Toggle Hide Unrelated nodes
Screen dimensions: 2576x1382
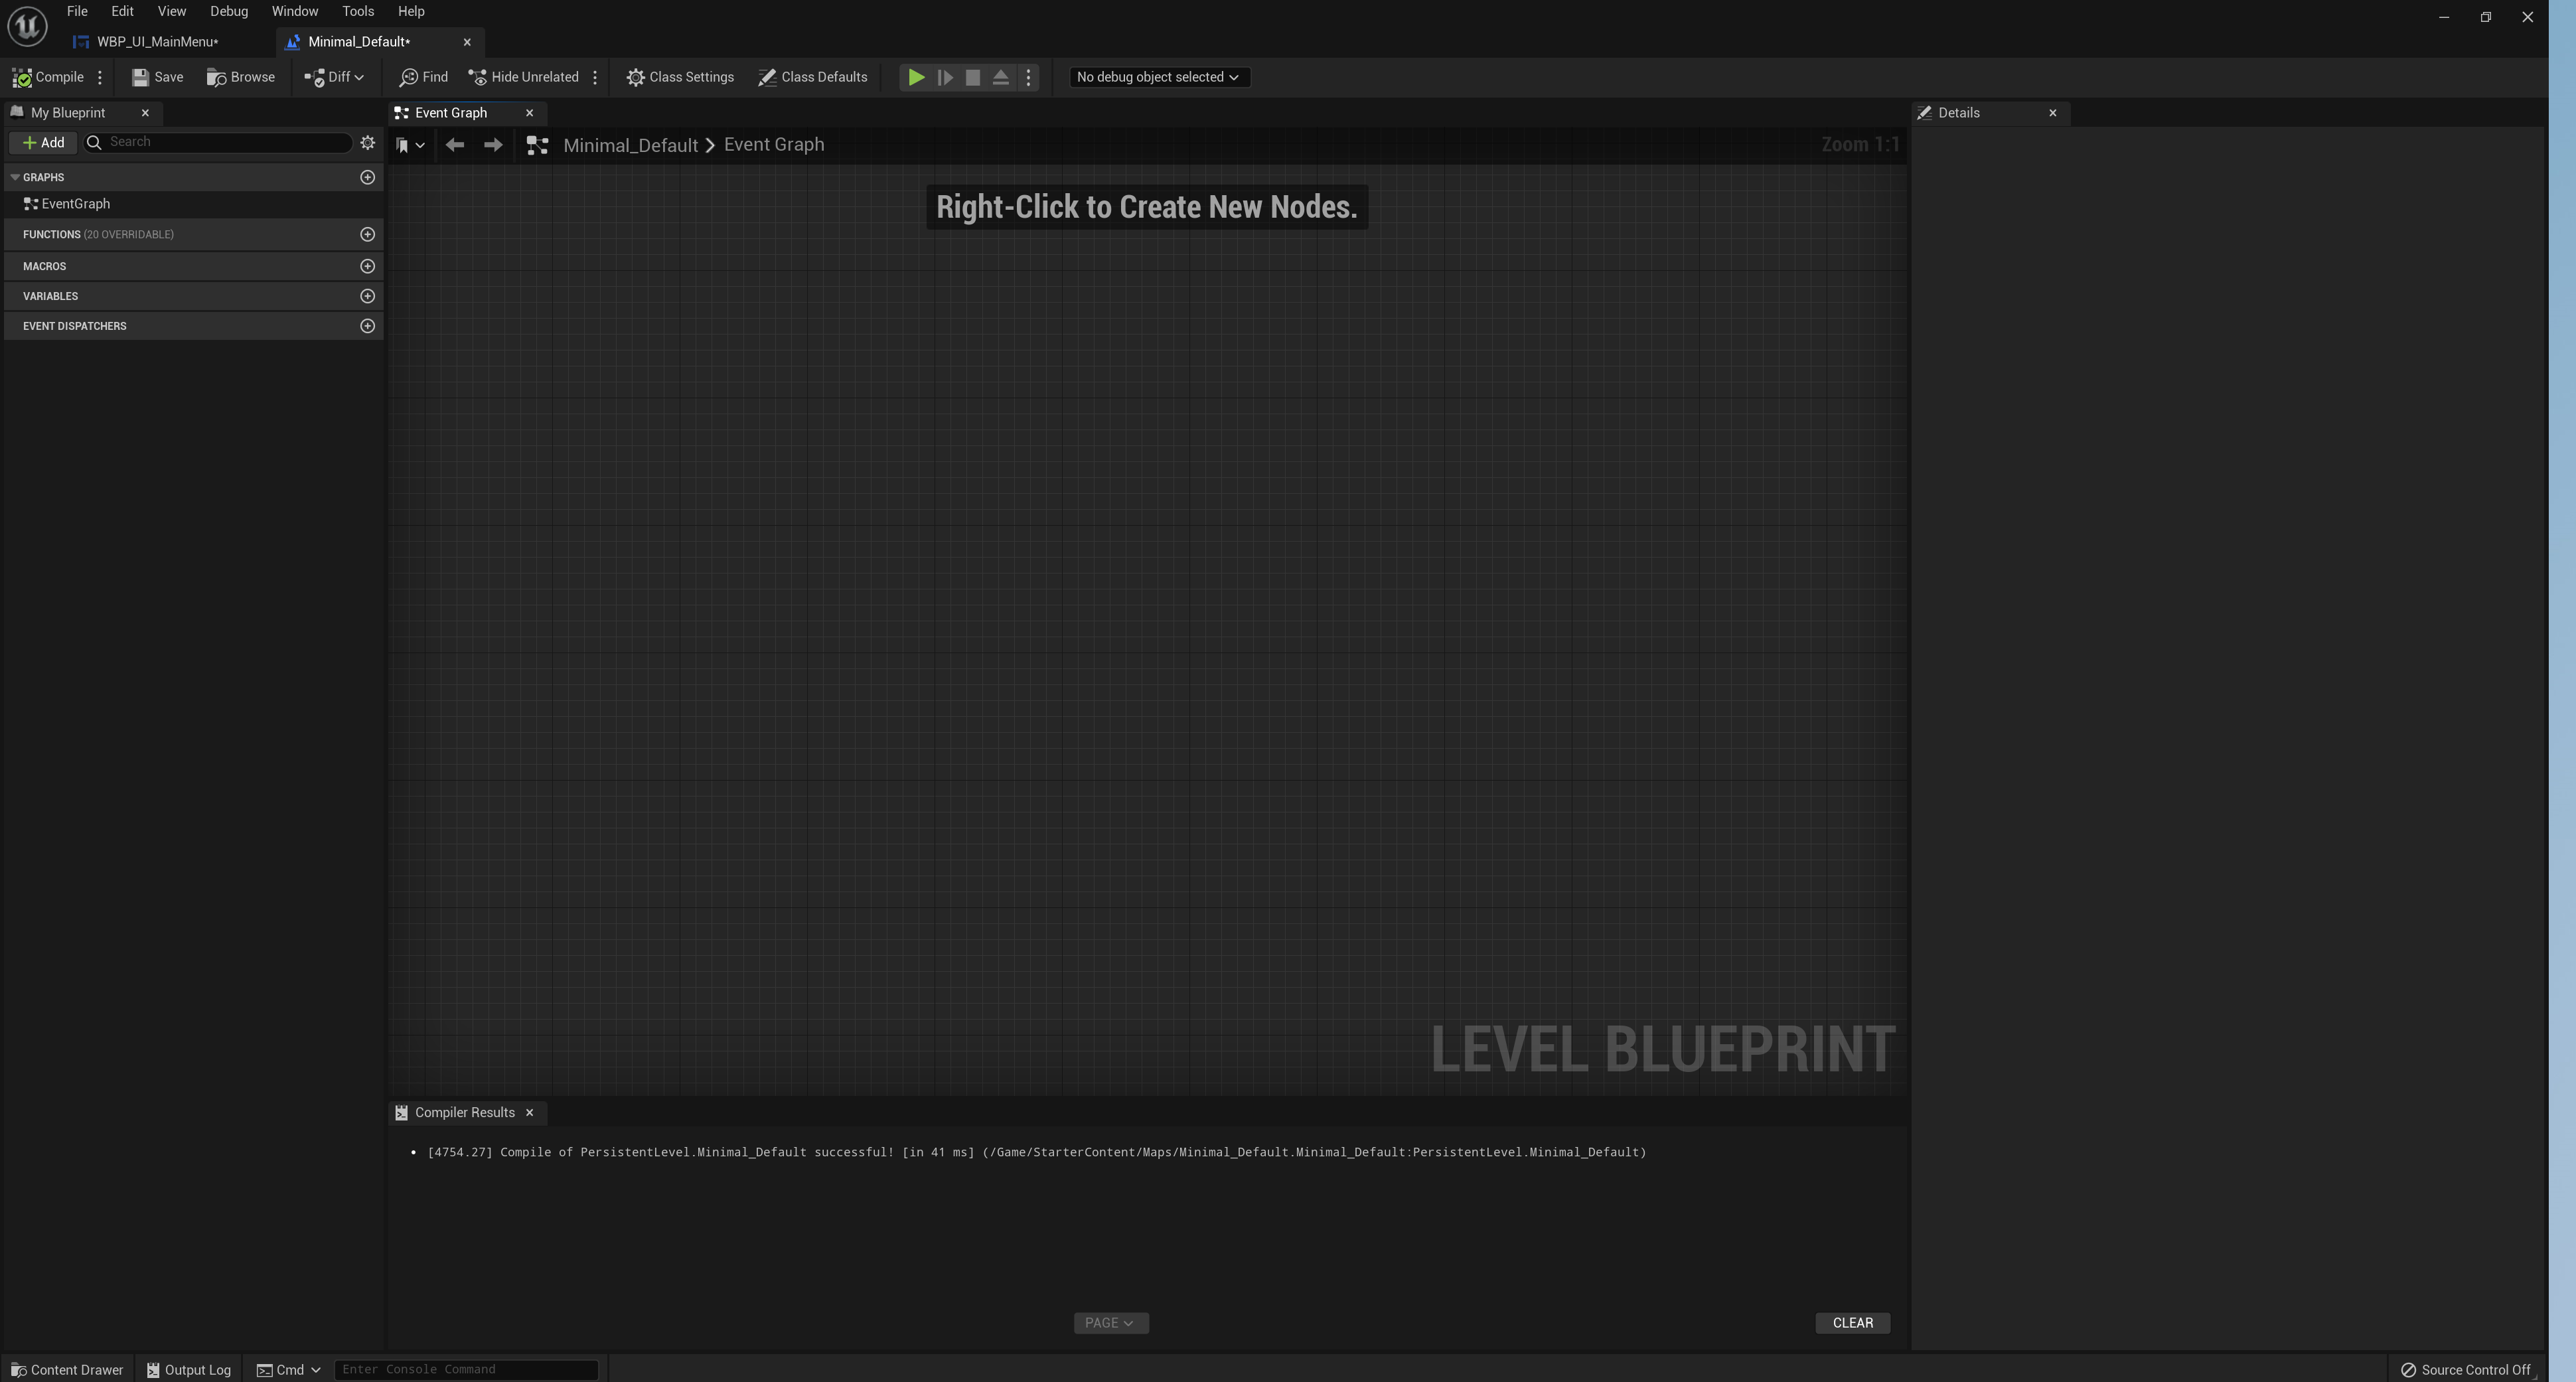tap(523, 77)
